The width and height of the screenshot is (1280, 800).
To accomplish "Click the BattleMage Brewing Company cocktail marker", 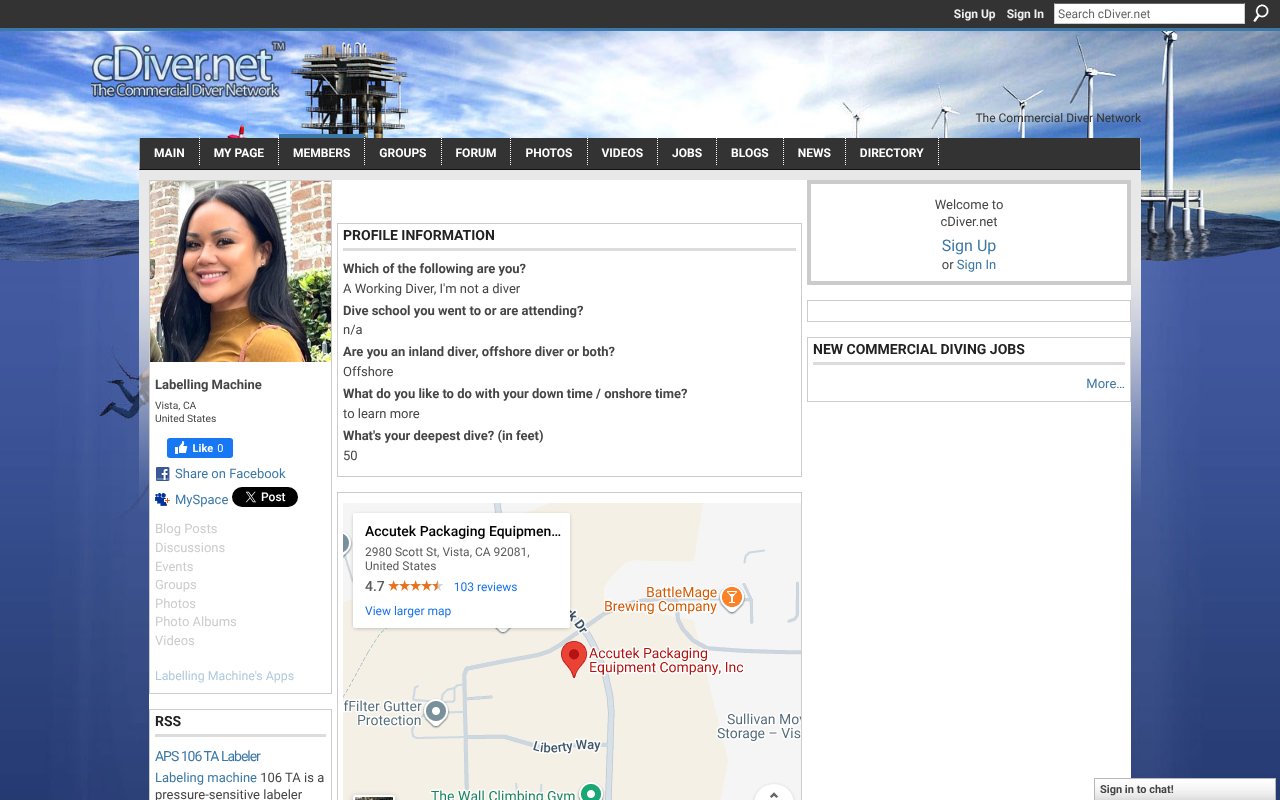I will (x=731, y=598).
